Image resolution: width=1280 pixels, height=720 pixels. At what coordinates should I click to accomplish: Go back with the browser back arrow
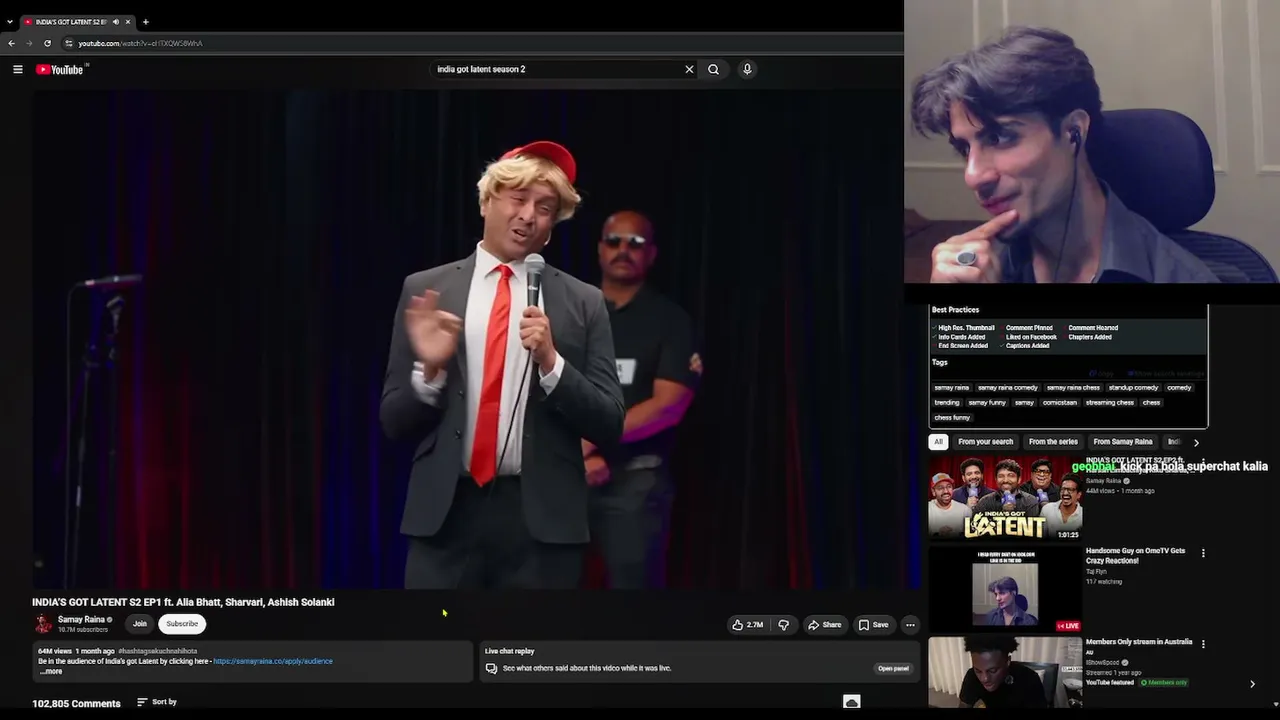[11, 43]
